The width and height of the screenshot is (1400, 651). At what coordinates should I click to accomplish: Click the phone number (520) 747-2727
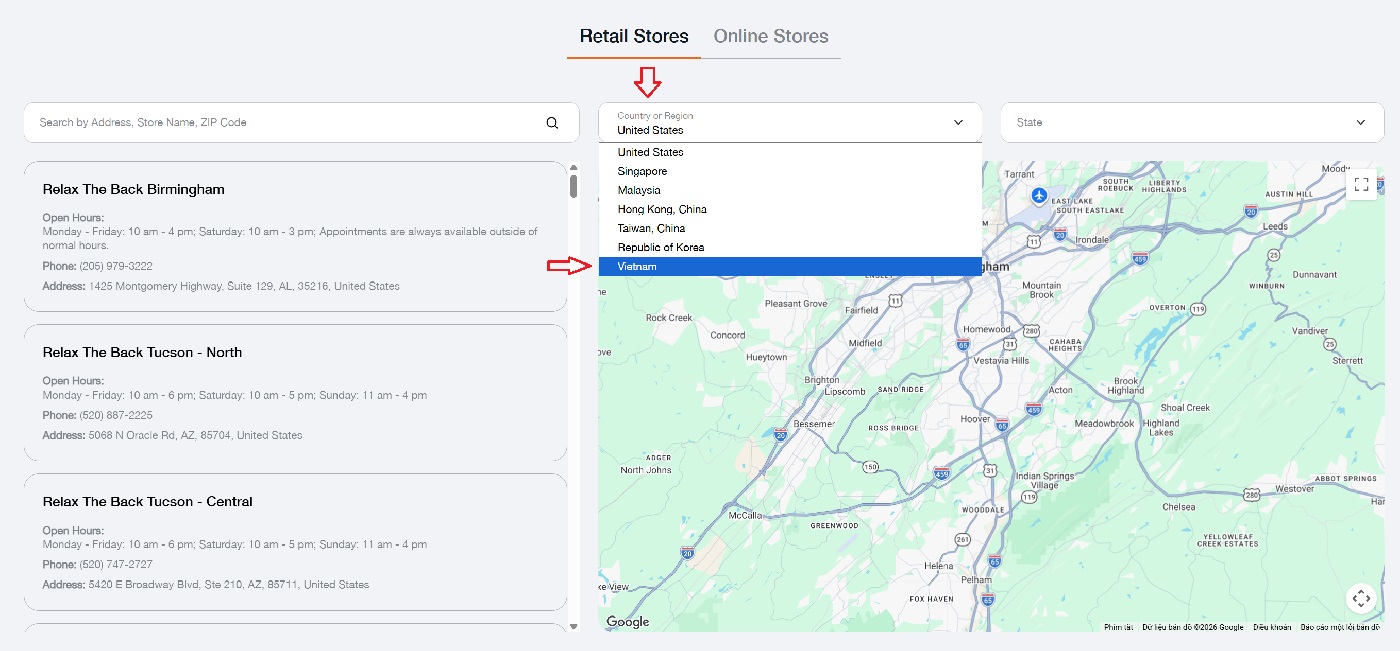[x=116, y=564]
